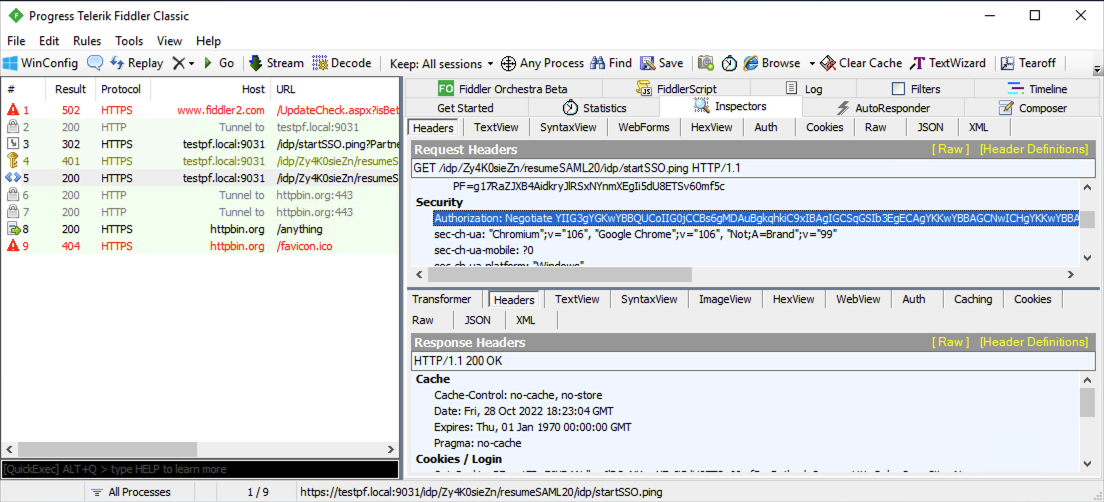
Task: Switch to the Filters tab
Action: coord(916,89)
